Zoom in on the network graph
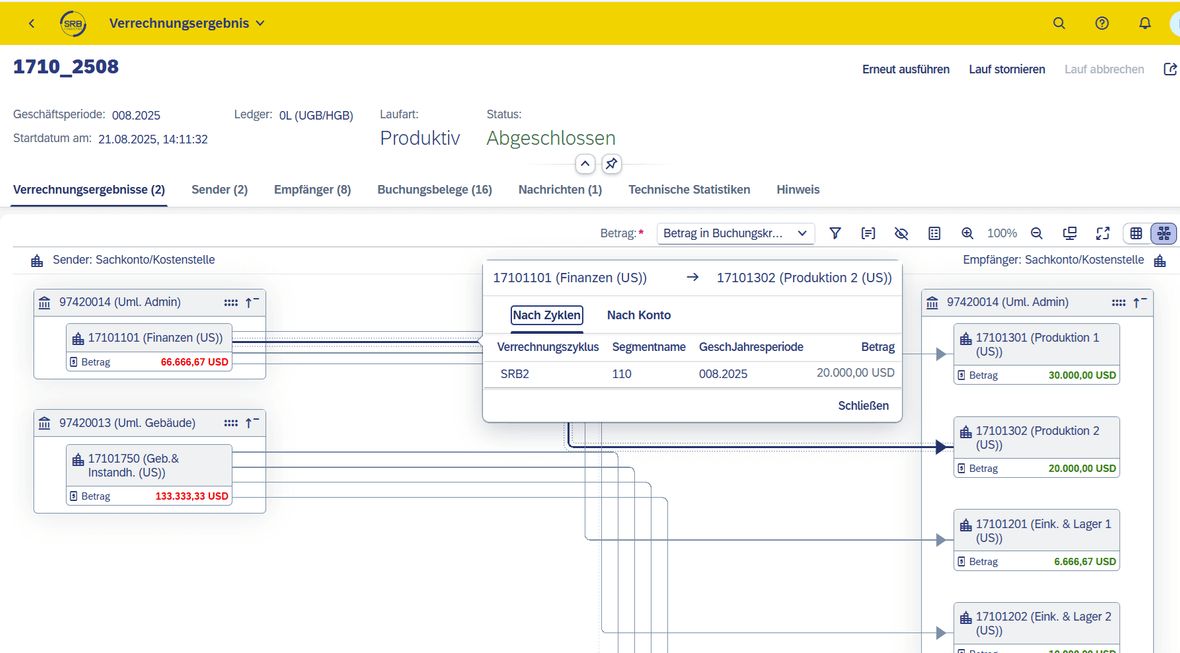 pos(967,233)
